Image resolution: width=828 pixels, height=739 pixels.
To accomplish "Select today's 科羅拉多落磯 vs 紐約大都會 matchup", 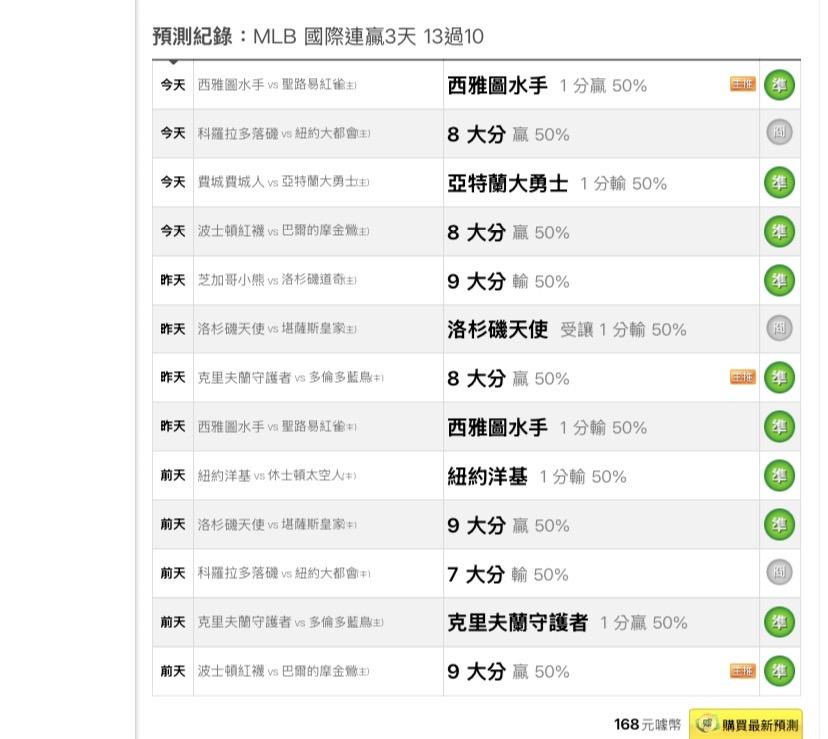I will (x=284, y=133).
